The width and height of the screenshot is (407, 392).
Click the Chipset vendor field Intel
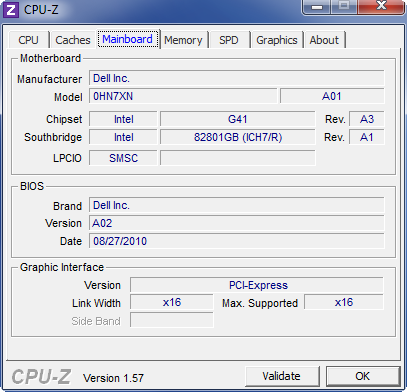(x=123, y=119)
